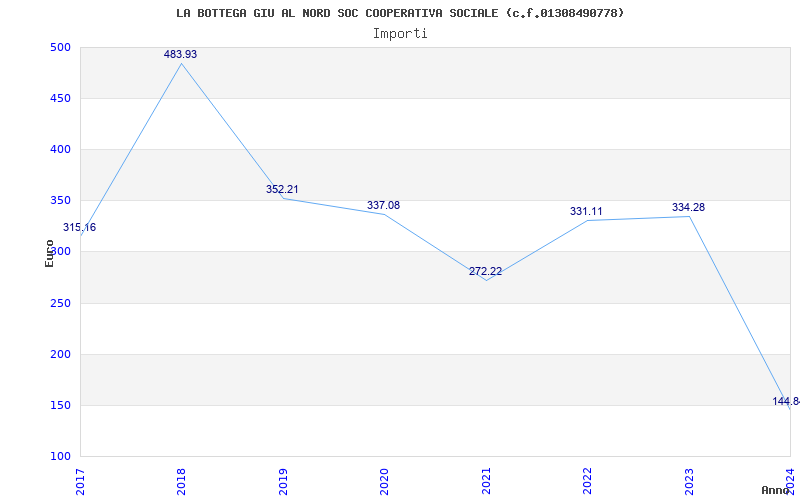Viewport: 800px width, 500px height.
Task: Click the 150 y-axis tick label
Action: (60, 406)
